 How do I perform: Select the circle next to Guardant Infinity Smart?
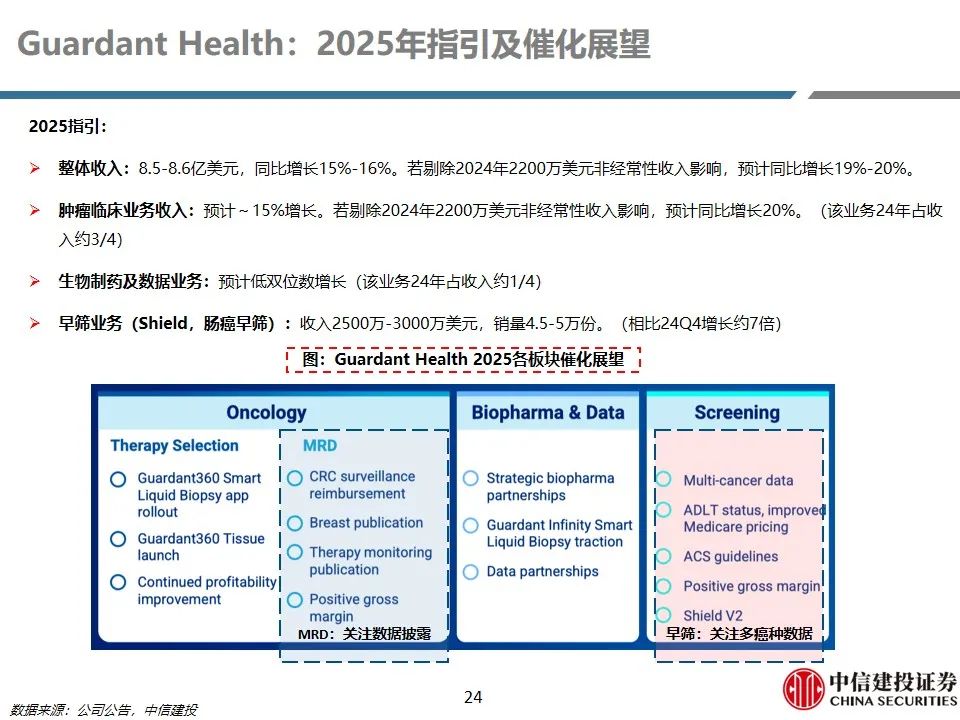471,525
